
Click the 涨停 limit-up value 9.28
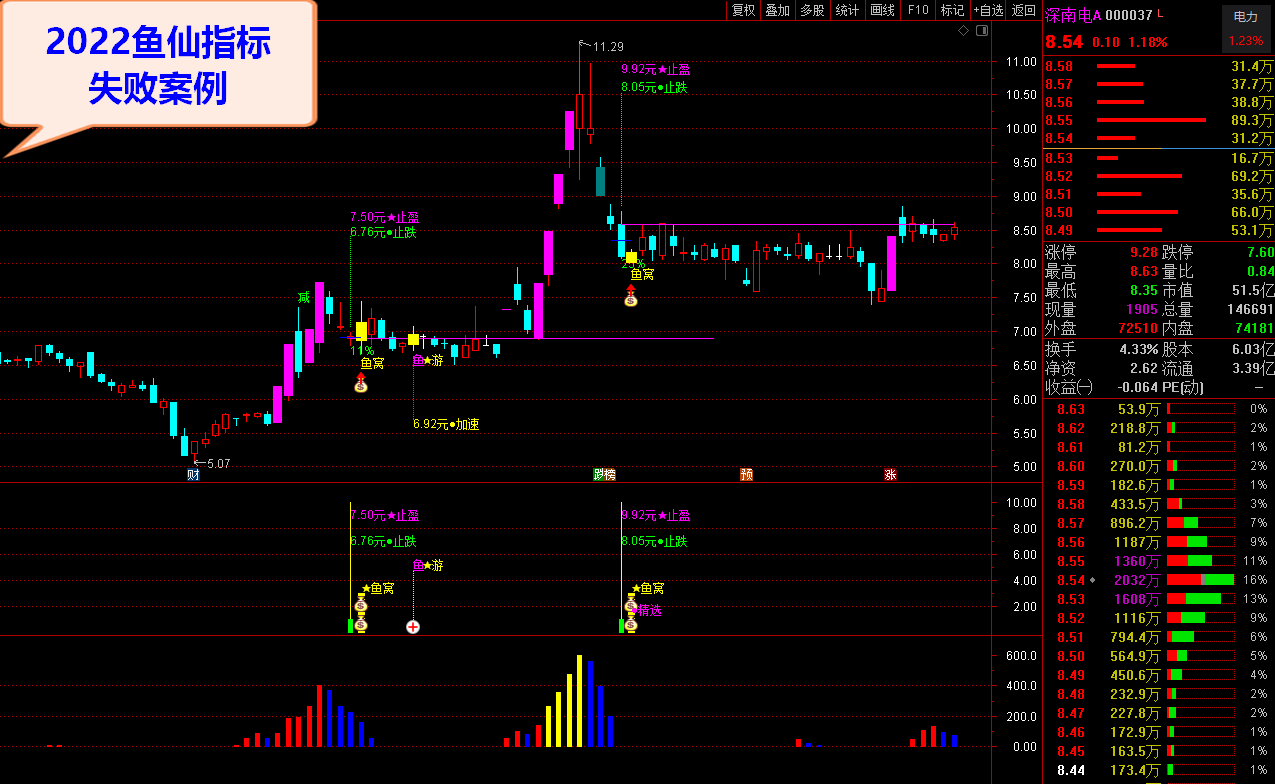pos(1144,253)
